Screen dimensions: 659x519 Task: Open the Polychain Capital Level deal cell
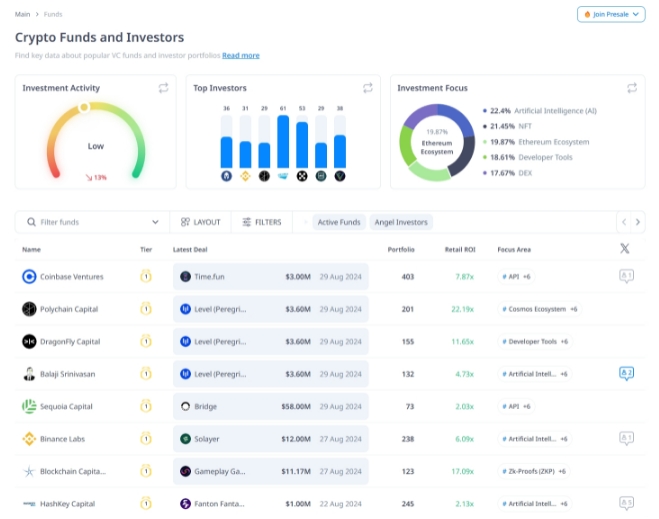click(x=271, y=309)
